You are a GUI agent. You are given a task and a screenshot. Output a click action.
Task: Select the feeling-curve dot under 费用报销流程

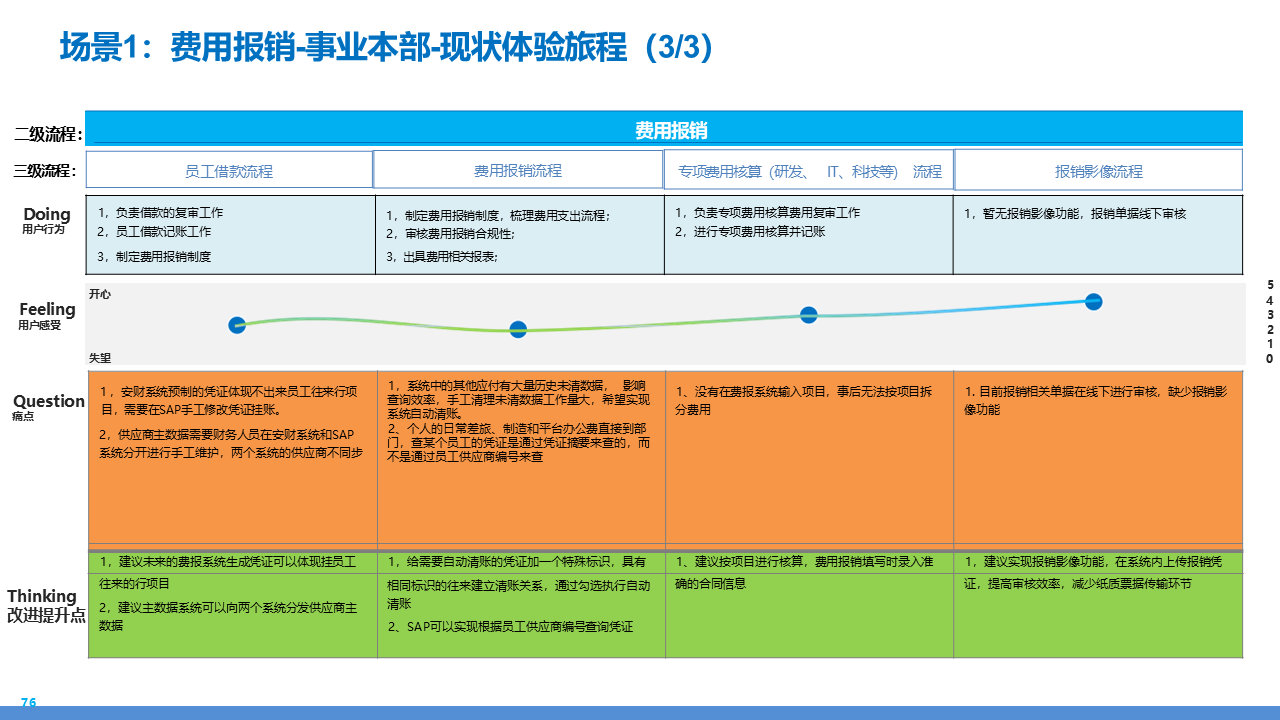click(x=518, y=329)
